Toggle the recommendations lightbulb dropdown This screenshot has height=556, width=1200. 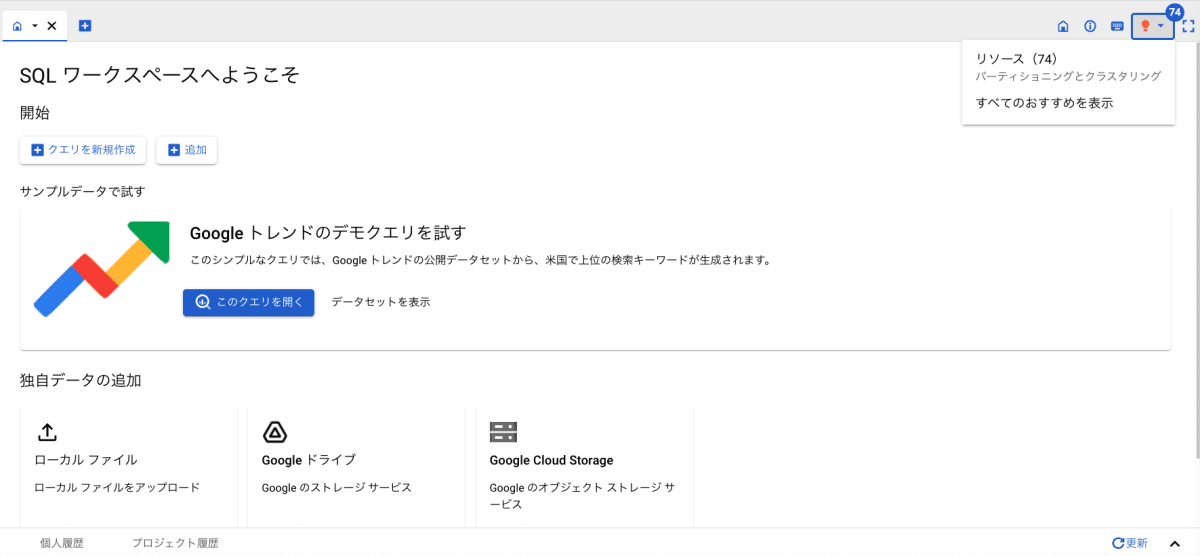tap(1152, 26)
